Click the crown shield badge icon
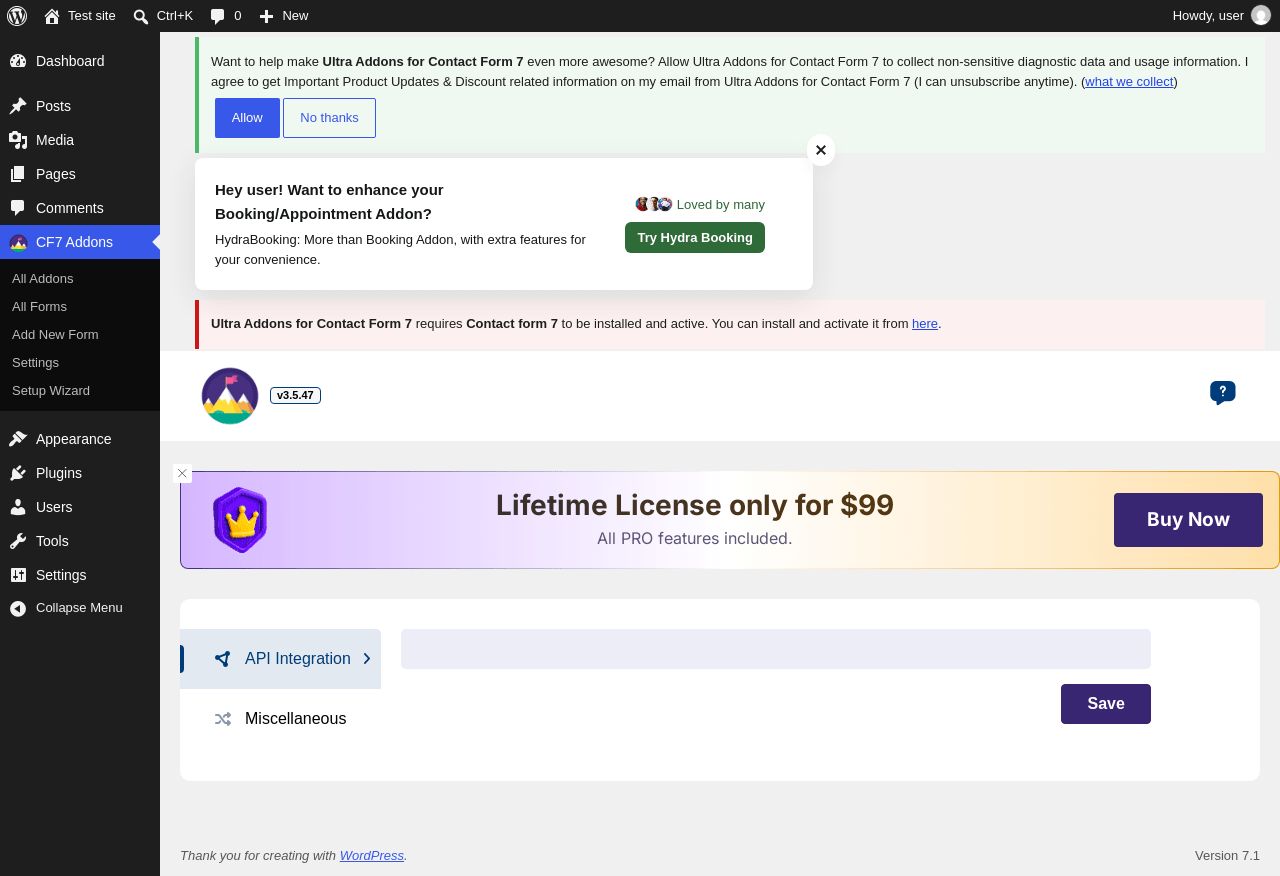 (x=240, y=520)
